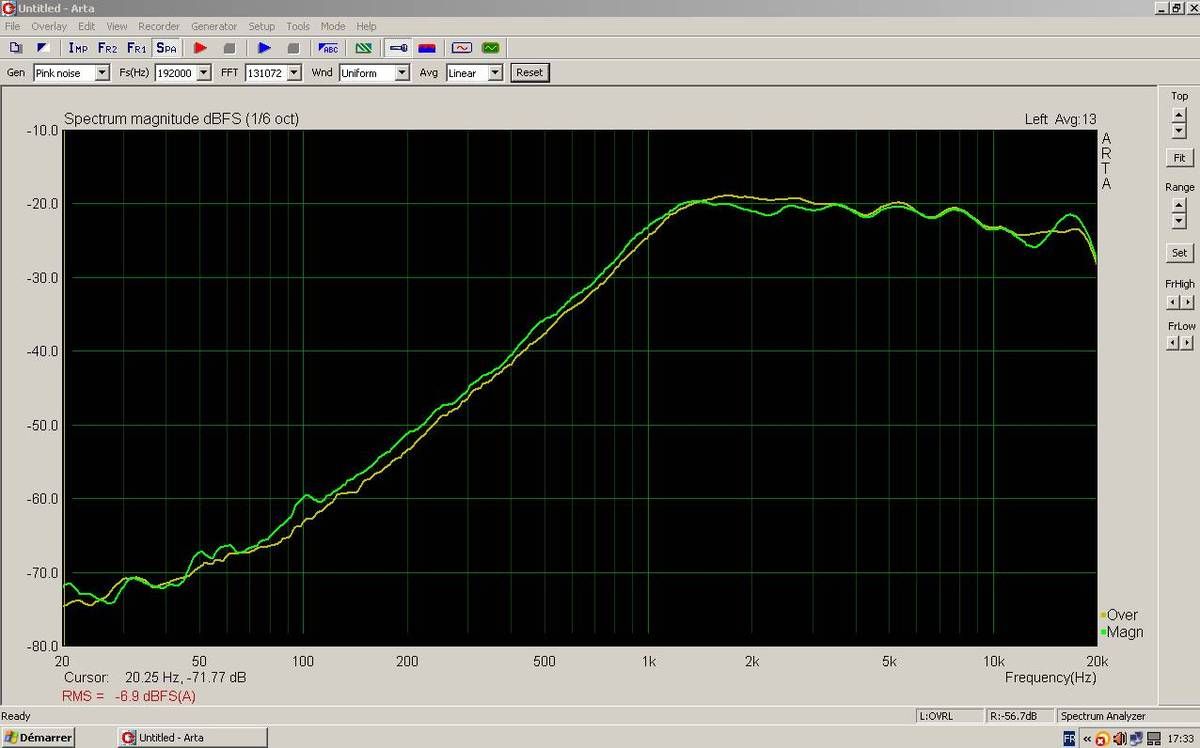Decrease the Range with the down arrow
The height and width of the screenshot is (748, 1200).
coord(1179,221)
